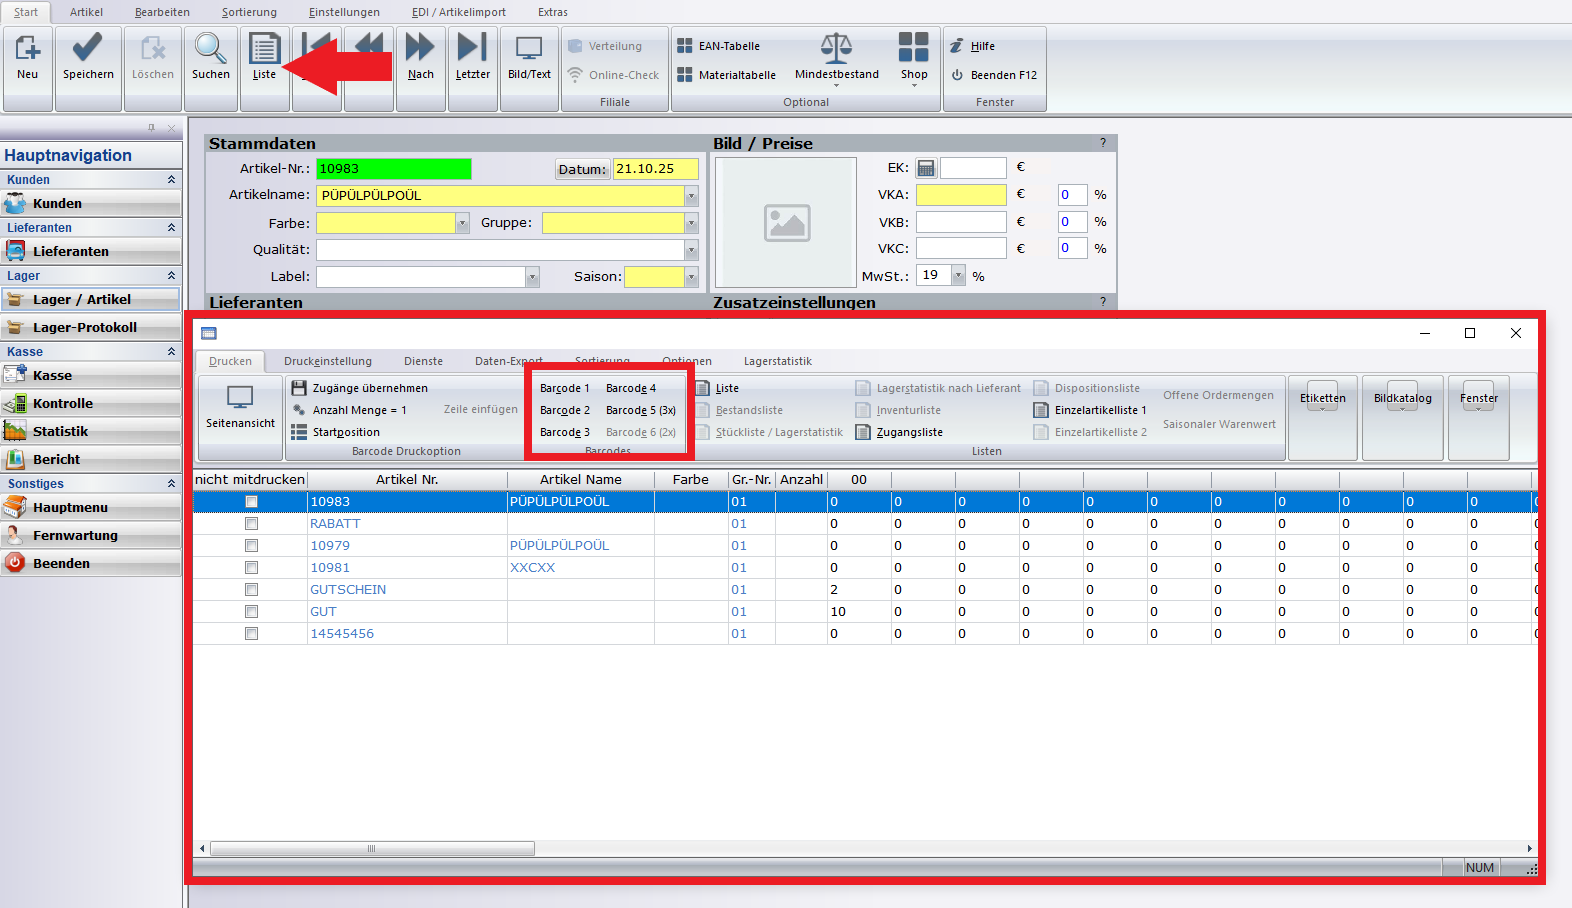1572x908 pixels.
Task: Open the Einstellungen menu
Action: click(344, 12)
